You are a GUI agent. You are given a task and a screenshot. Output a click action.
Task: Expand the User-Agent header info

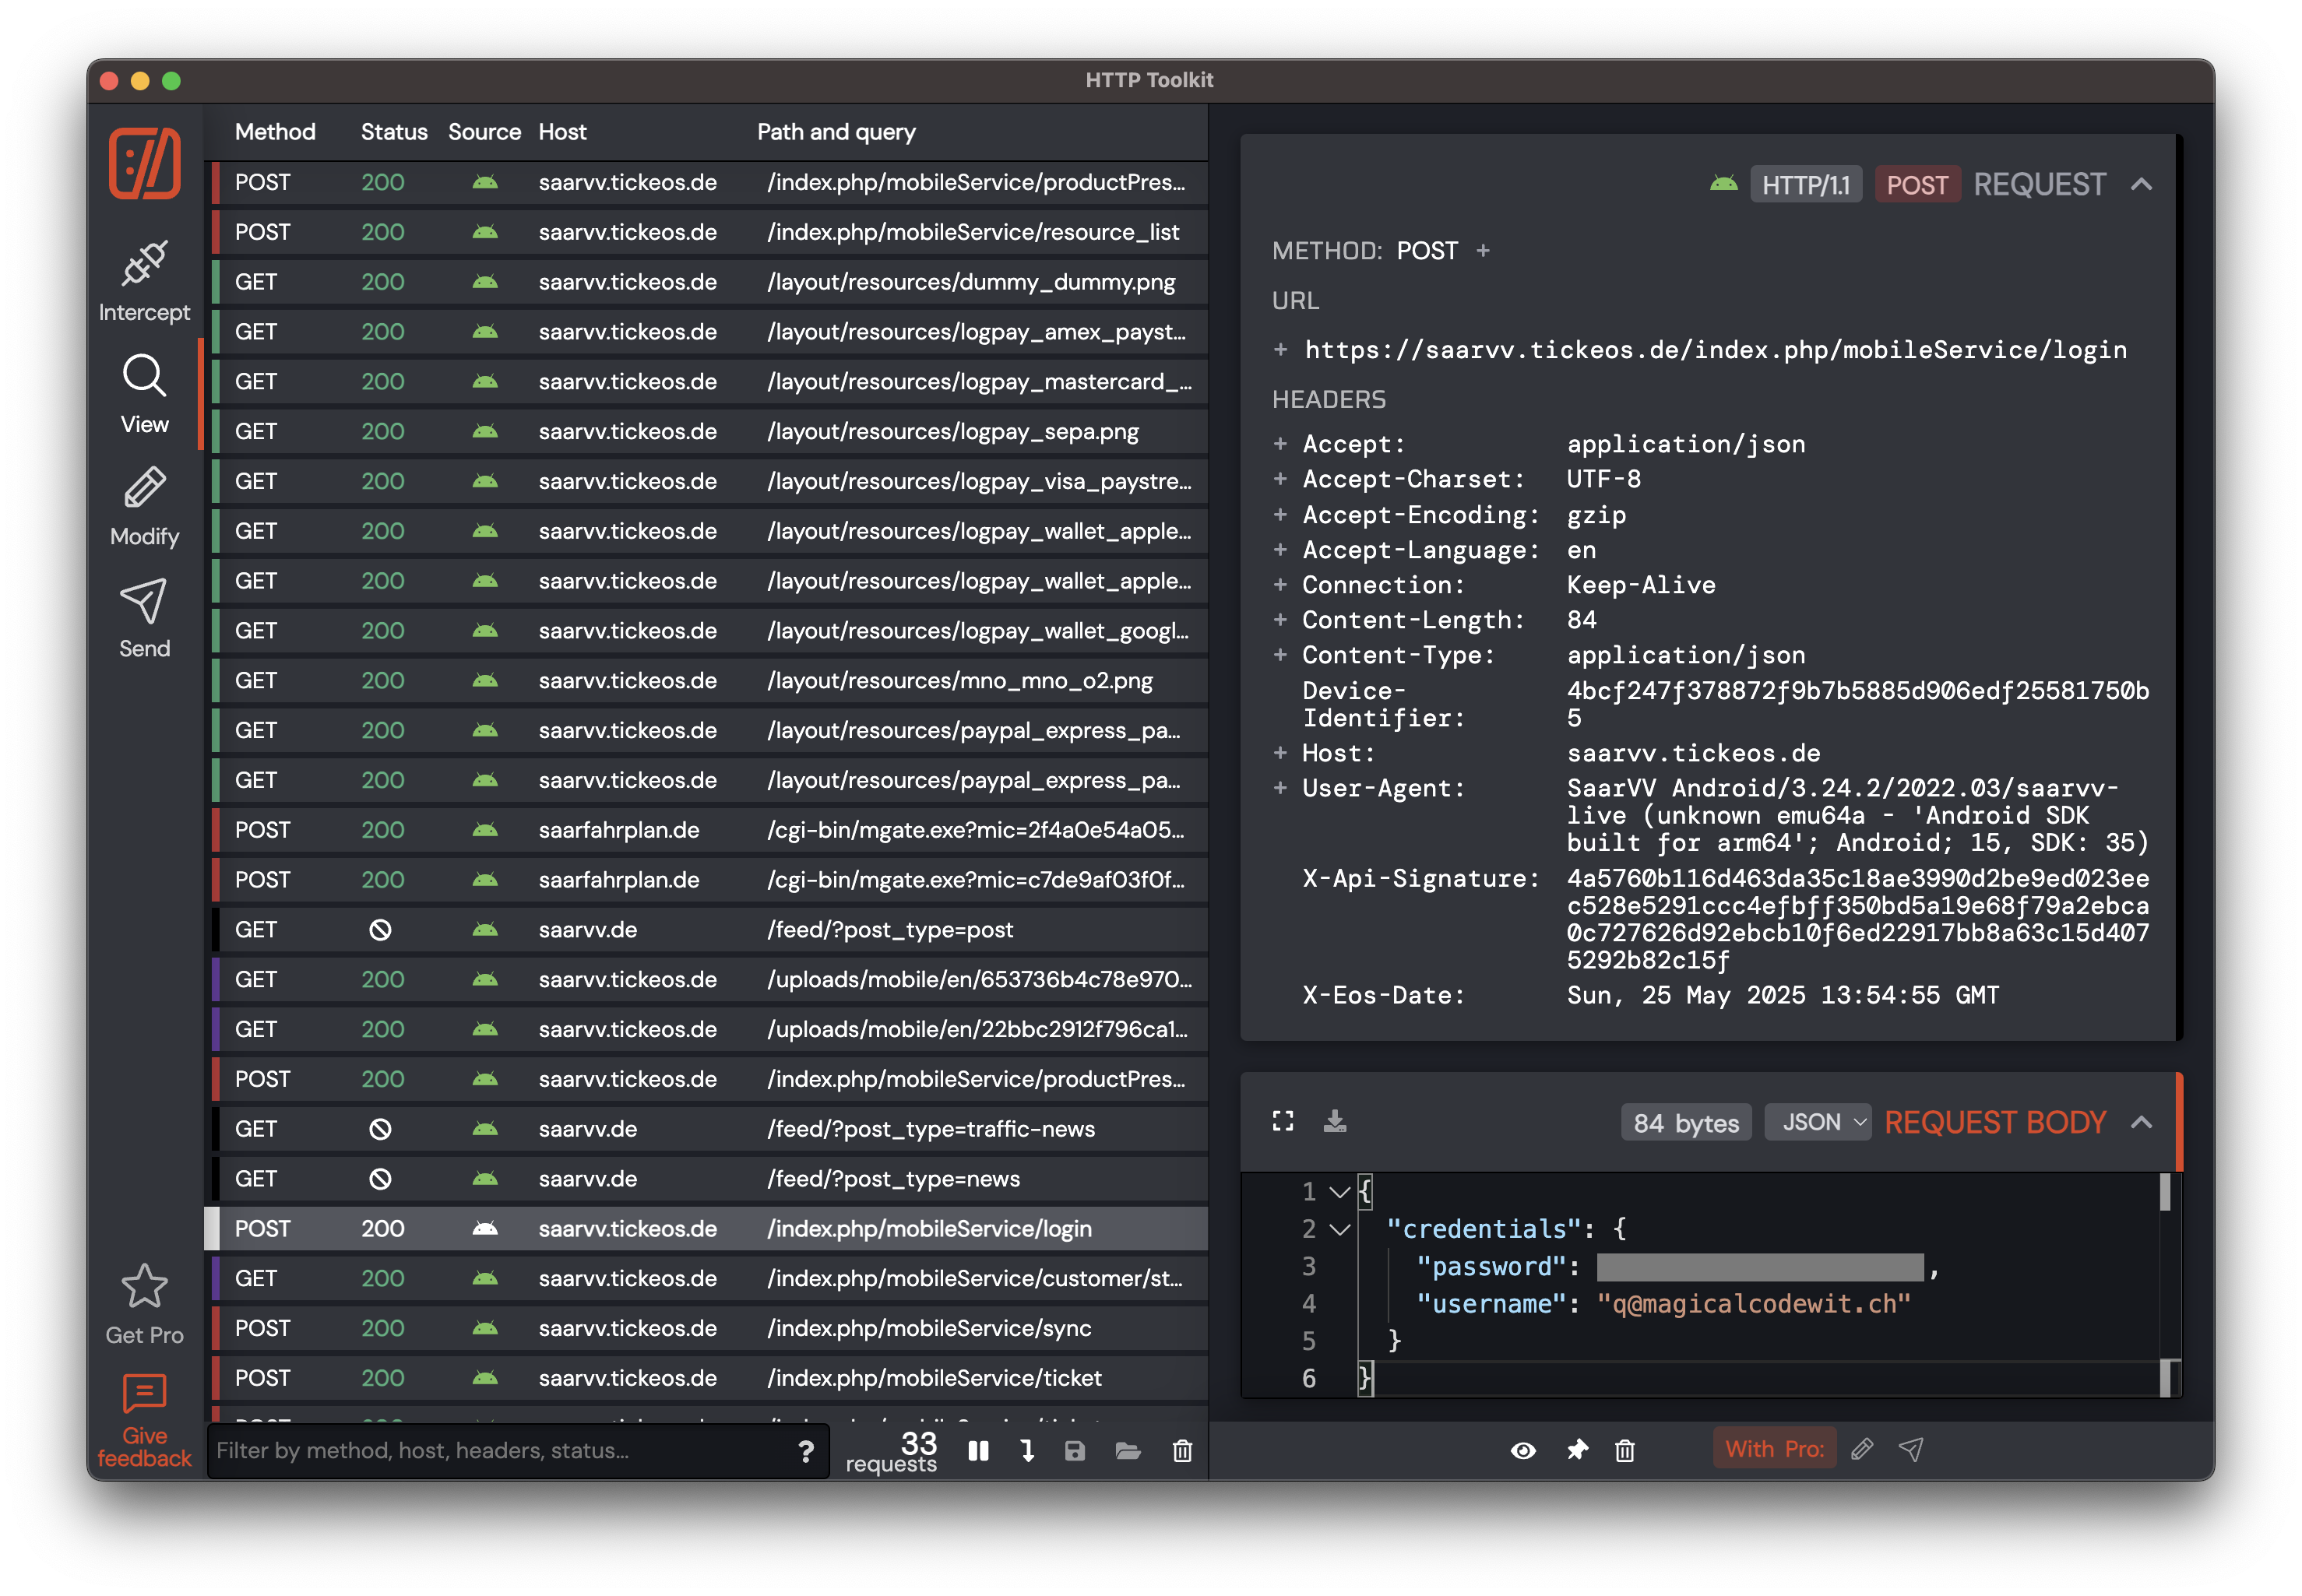[1280, 788]
